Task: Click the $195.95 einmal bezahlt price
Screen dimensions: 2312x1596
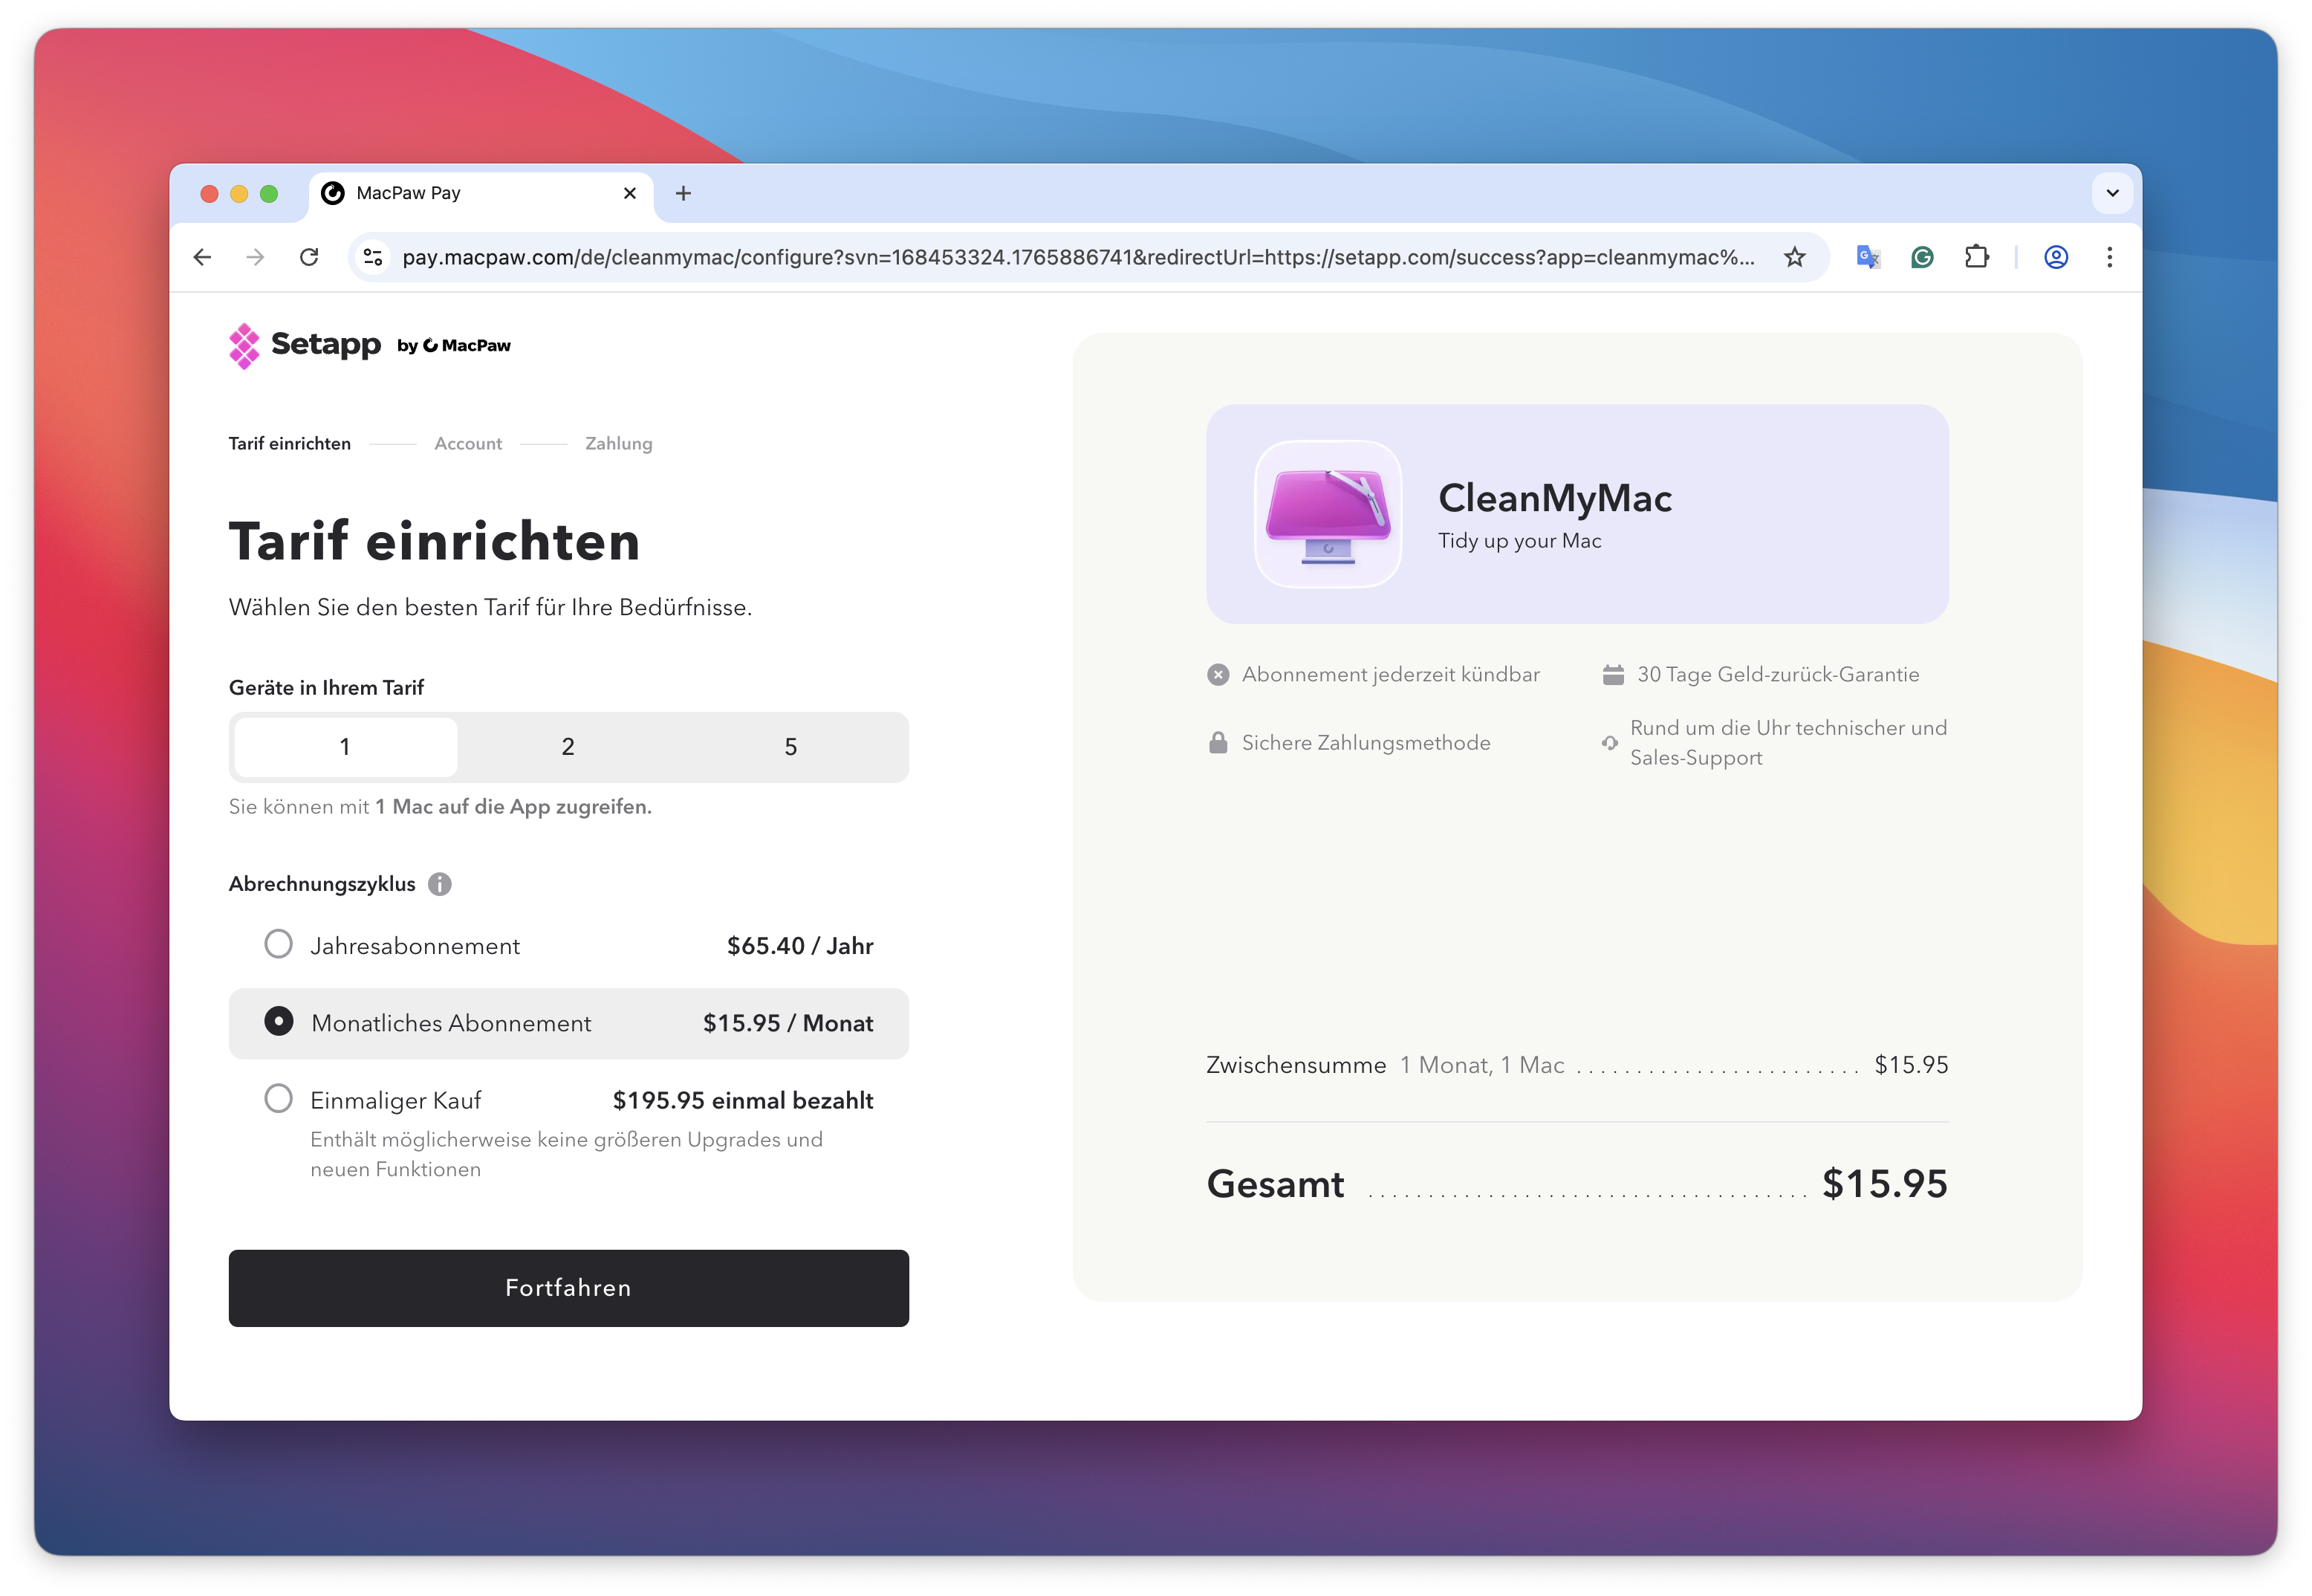Action: [x=743, y=1101]
